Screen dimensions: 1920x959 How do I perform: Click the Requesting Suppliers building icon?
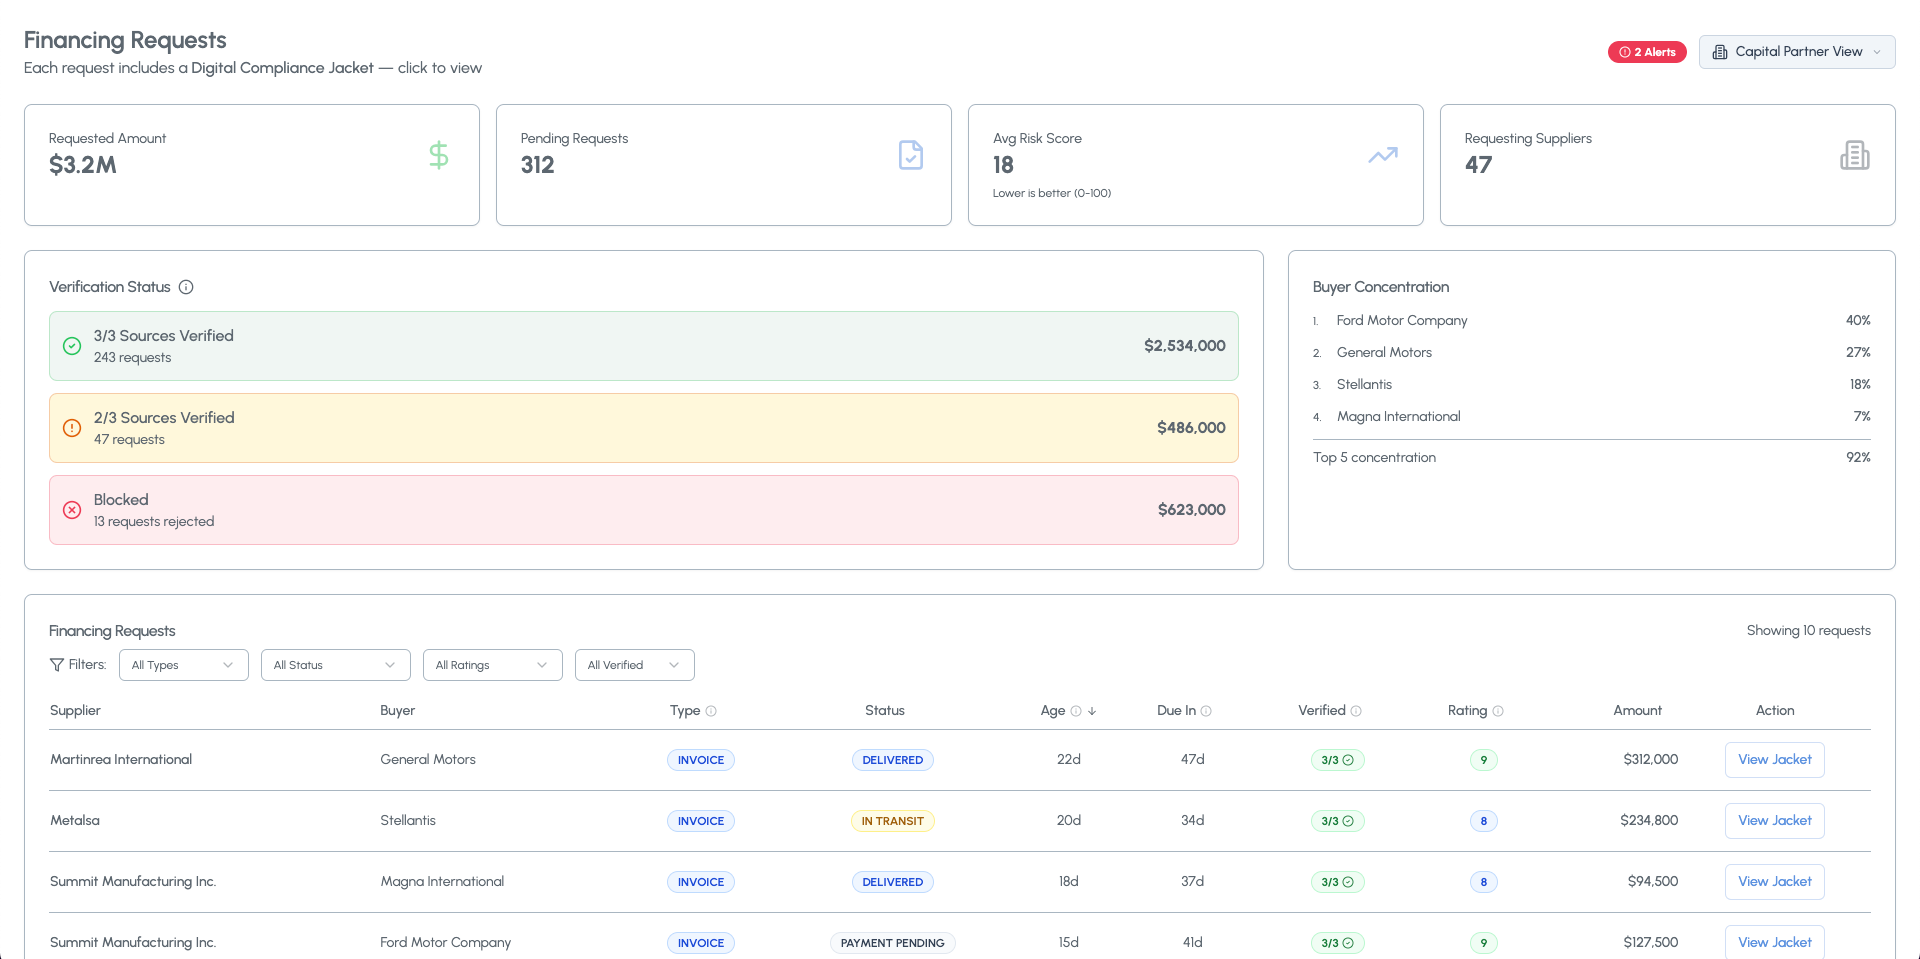[x=1854, y=155]
